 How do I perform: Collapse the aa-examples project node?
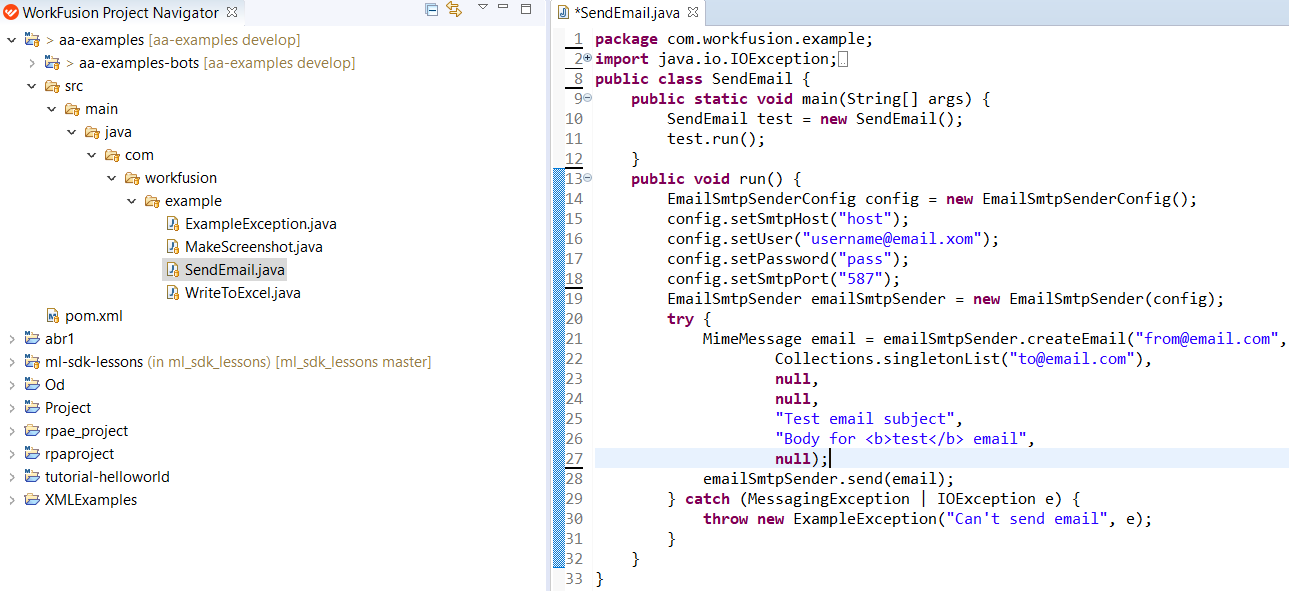(11, 40)
